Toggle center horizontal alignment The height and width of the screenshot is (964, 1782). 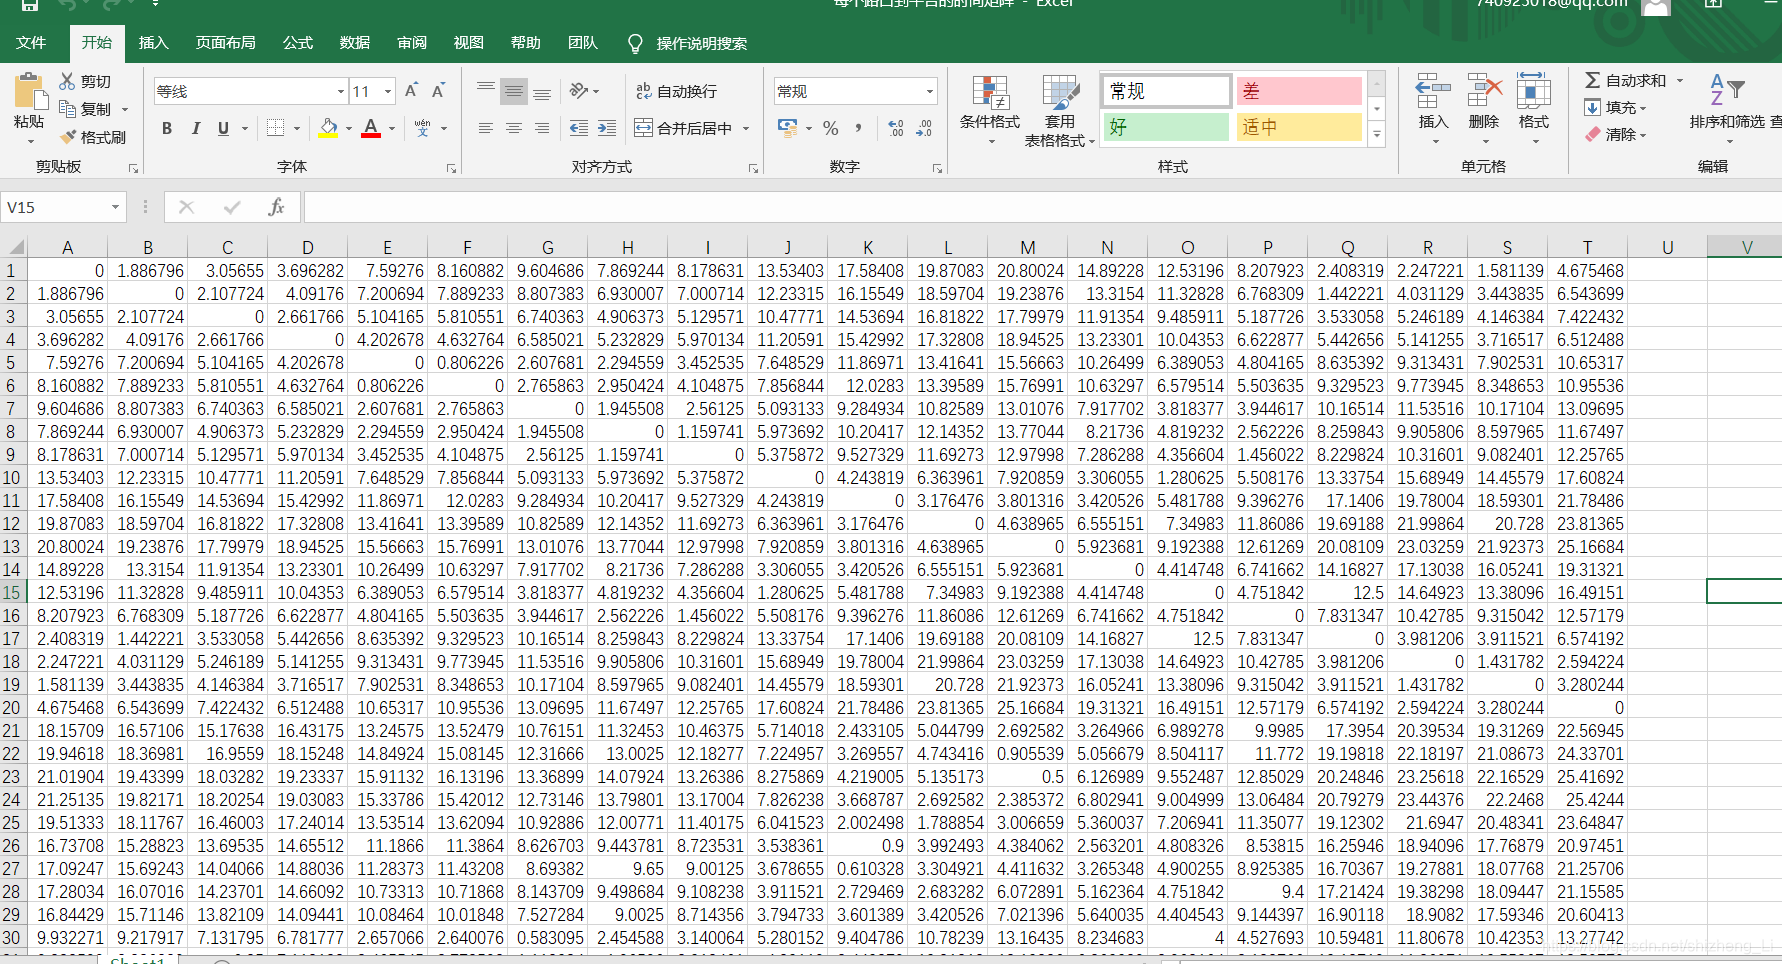(x=514, y=128)
